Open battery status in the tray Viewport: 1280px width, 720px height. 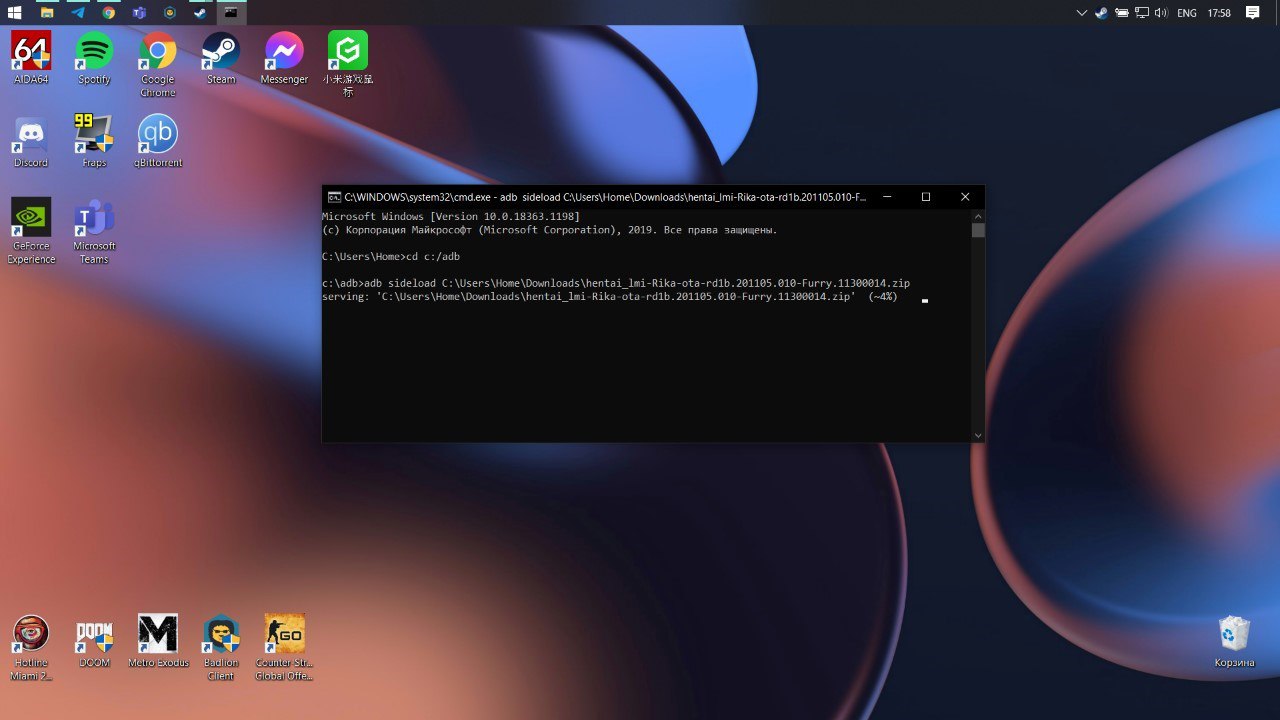click(1121, 13)
